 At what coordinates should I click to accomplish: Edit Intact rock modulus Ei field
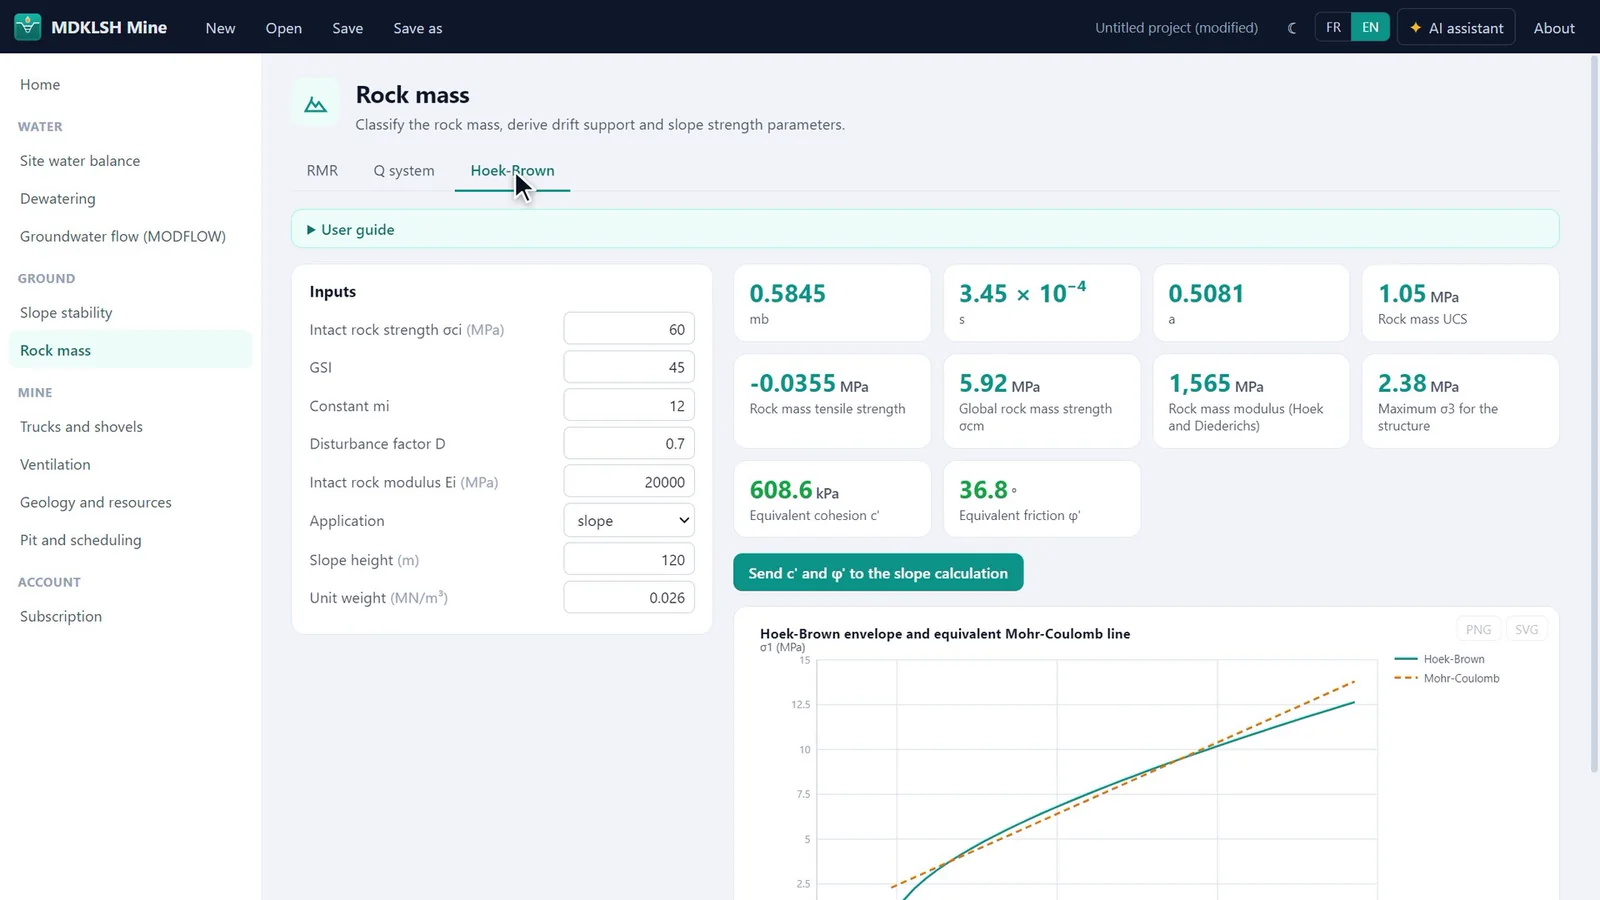pyautogui.click(x=629, y=482)
